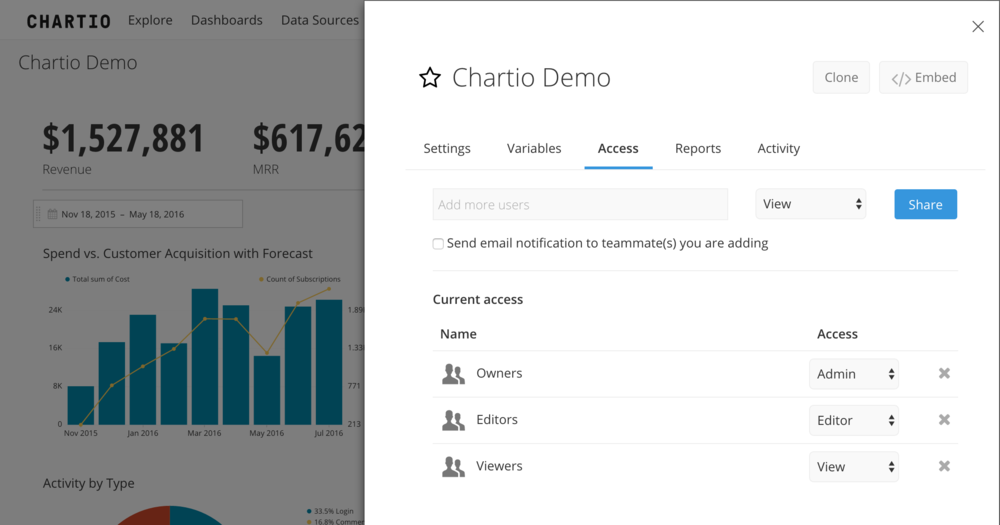
Task: Click the Access column header
Action: pos(837,334)
